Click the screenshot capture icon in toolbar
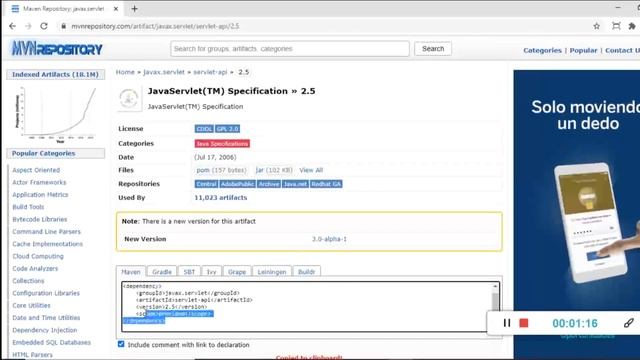 click(x=616, y=26)
